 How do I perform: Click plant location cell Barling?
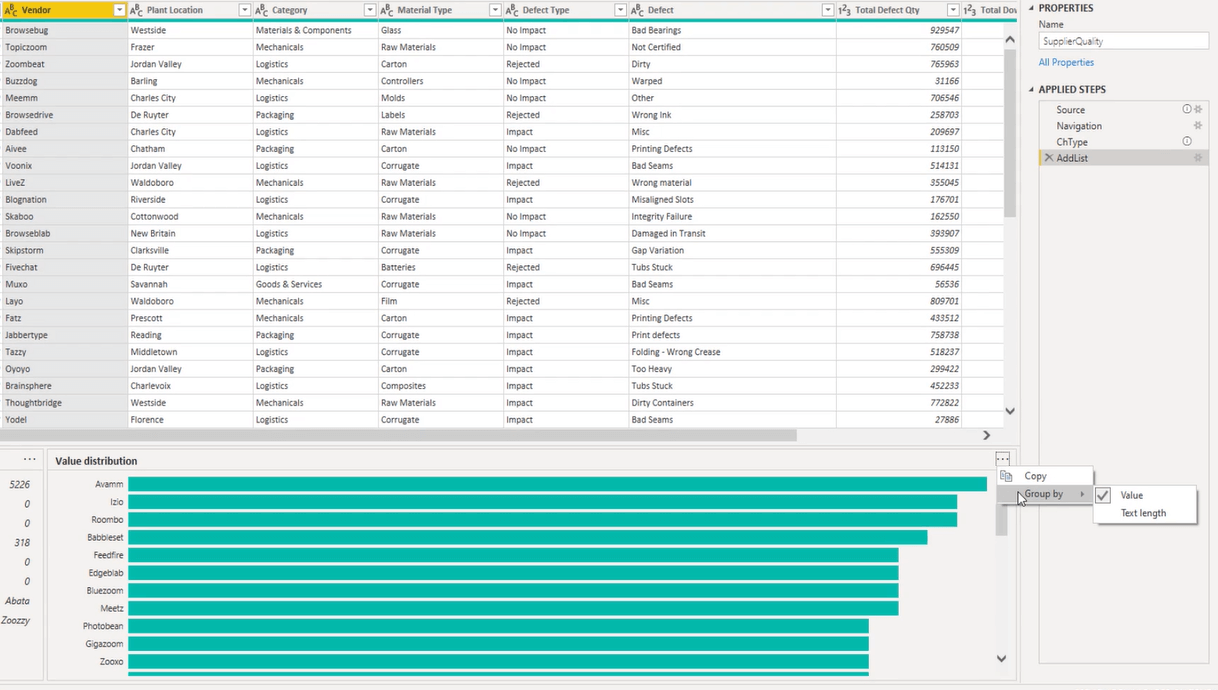click(x=190, y=81)
